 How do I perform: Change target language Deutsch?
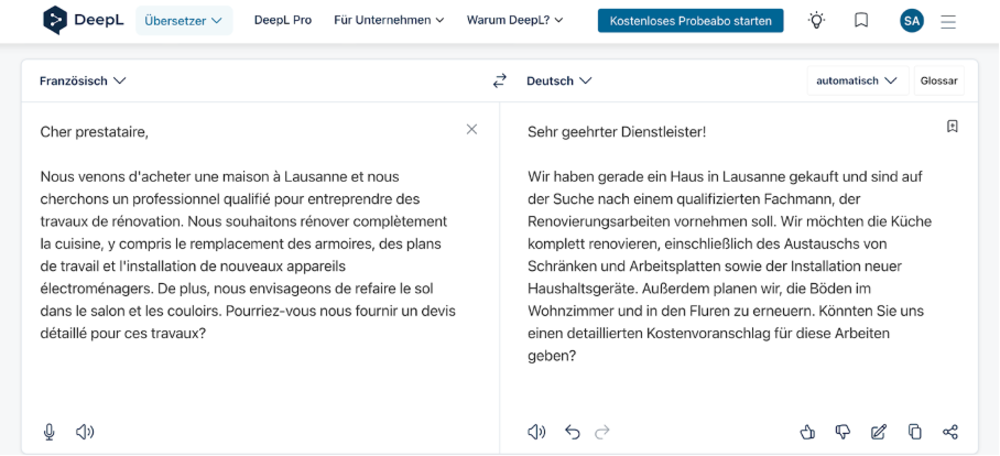click(x=559, y=81)
